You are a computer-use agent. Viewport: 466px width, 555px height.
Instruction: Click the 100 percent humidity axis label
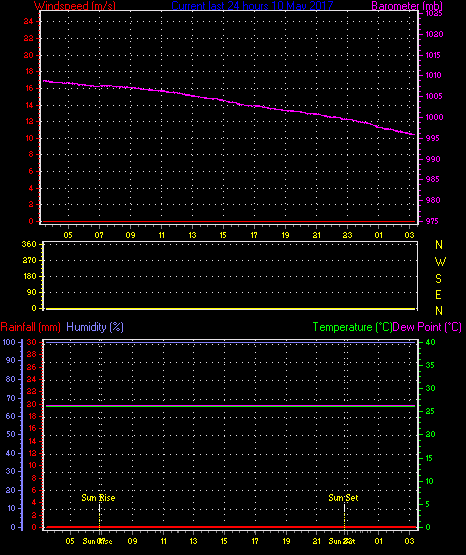[x=9, y=342]
